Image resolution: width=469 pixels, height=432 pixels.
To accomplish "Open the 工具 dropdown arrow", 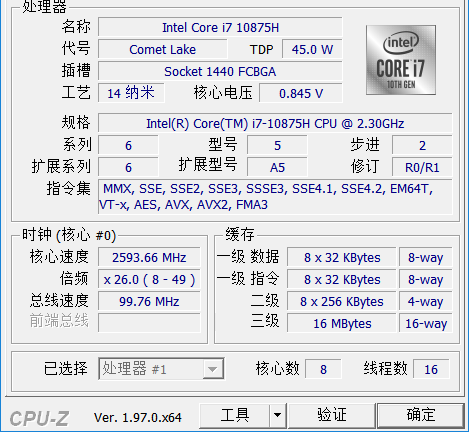I will (x=277, y=415).
